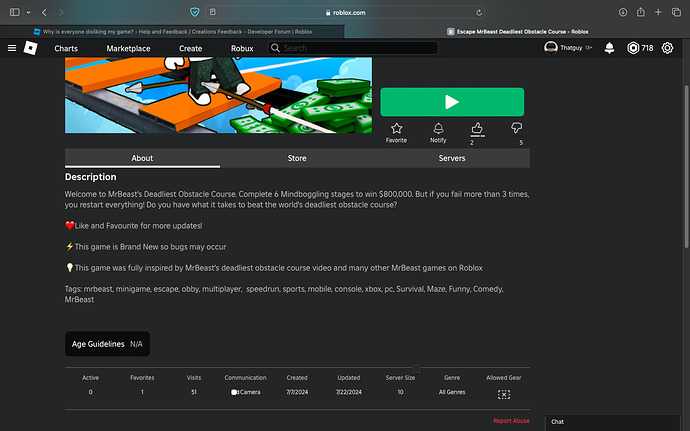The height and width of the screenshot is (431, 690).
Task: Click the Camera communication icon
Action: [235, 392]
